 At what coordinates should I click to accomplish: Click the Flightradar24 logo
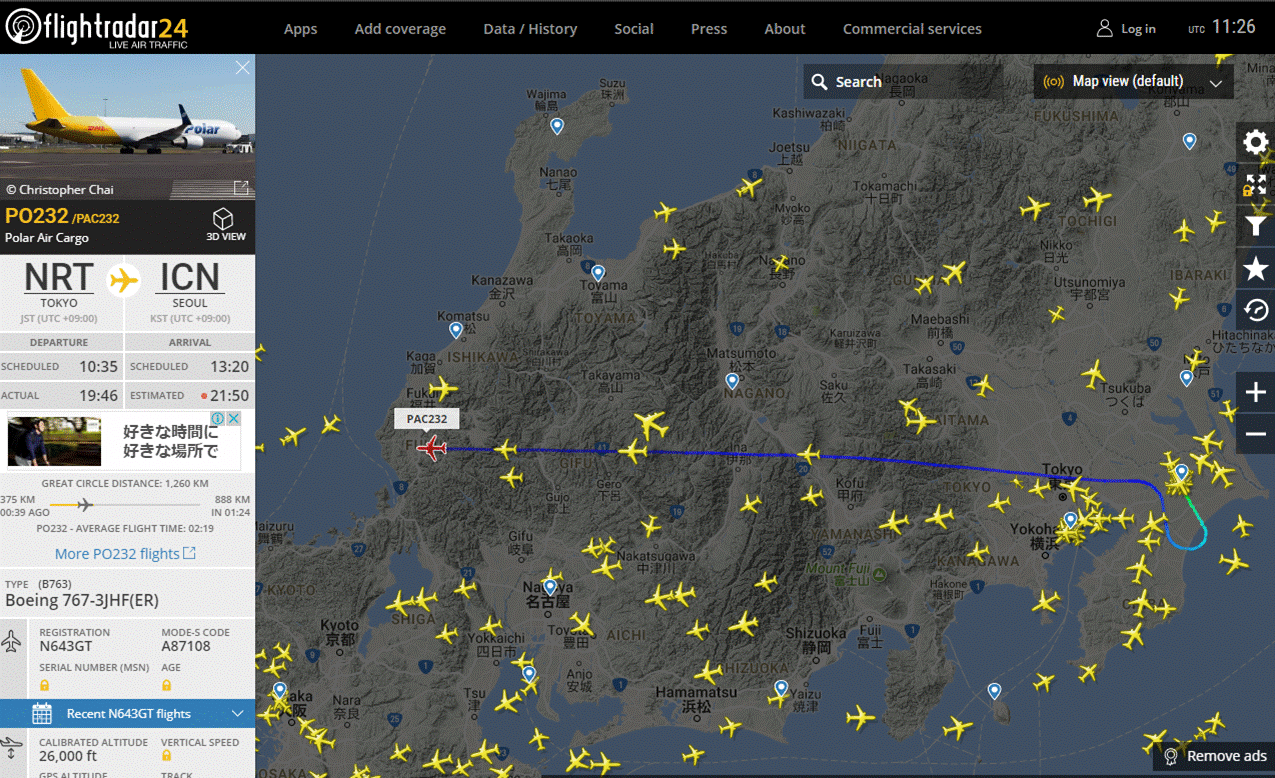97,28
